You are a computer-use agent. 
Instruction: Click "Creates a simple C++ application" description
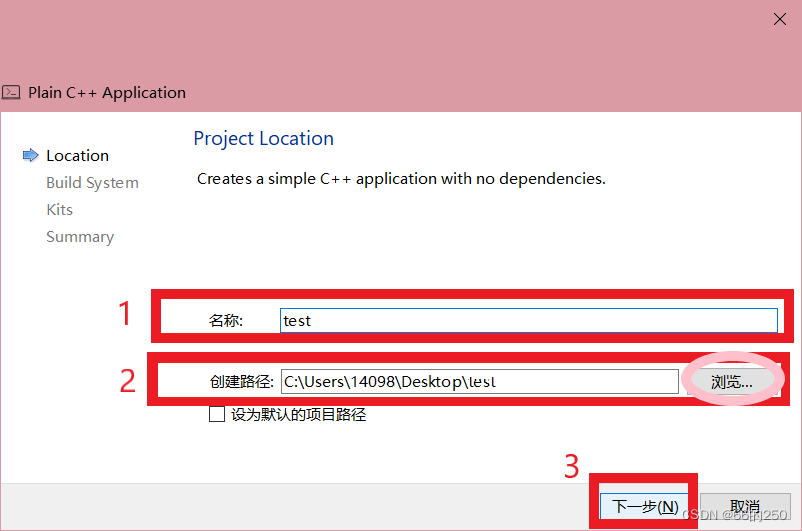click(x=401, y=179)
